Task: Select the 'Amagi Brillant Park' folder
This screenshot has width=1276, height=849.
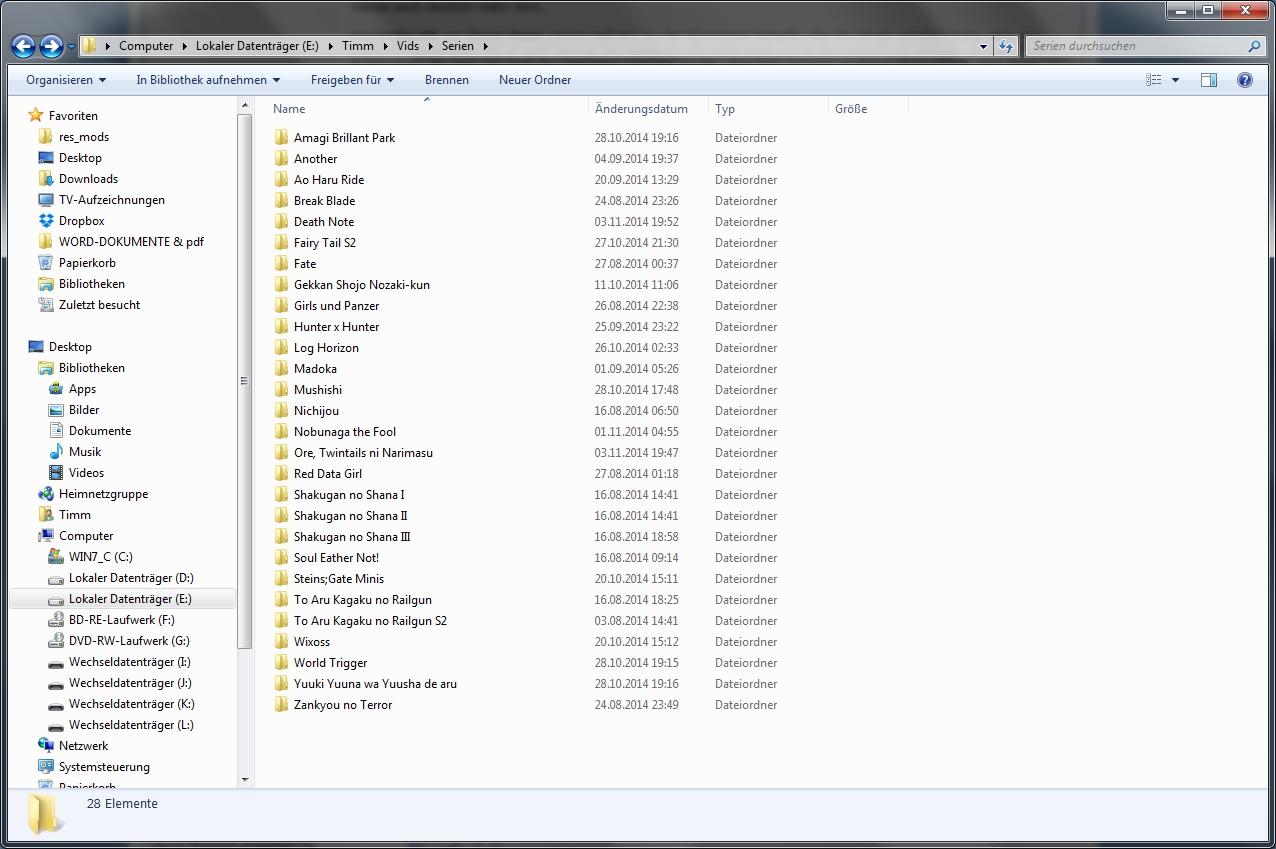Action: [344, 138]
